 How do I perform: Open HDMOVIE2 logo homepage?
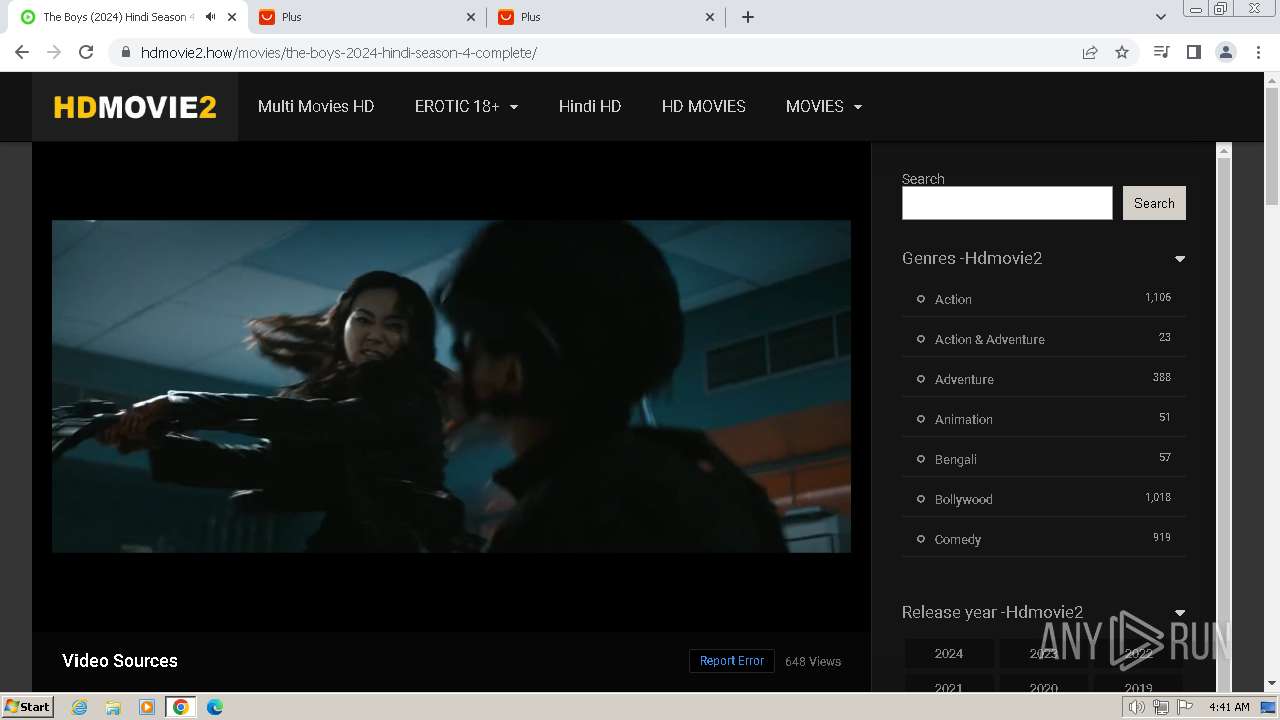[x=135, y=107]
